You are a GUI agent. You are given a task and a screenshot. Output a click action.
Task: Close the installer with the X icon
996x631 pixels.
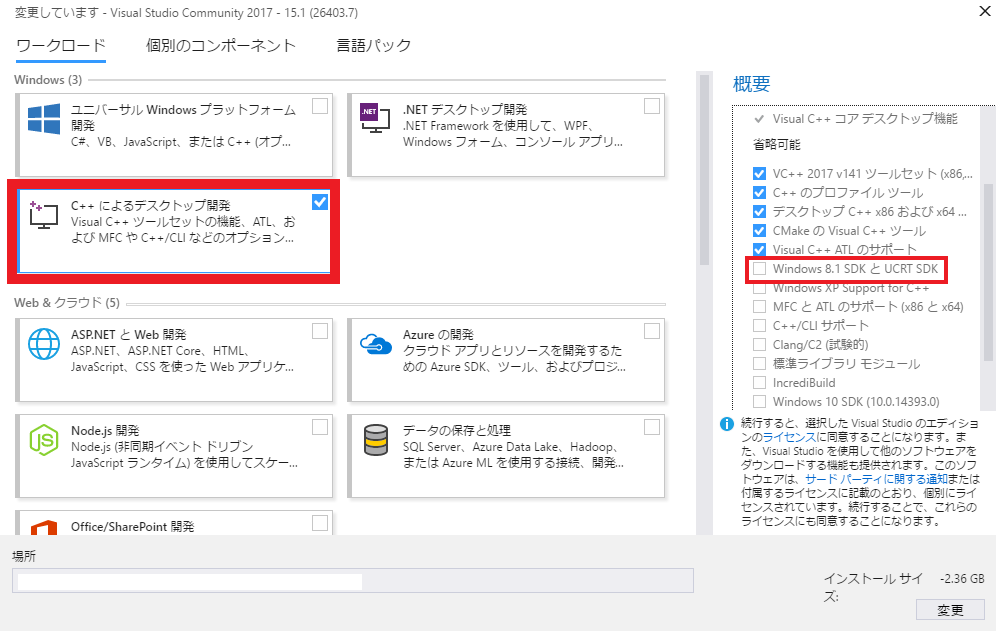point(985,11)
